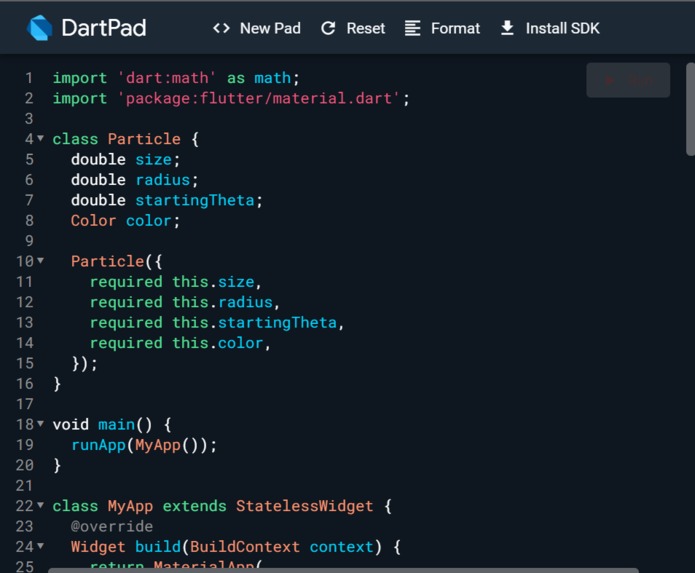
Task: Click line number 9 in gutter
Action: click(29, 241)
